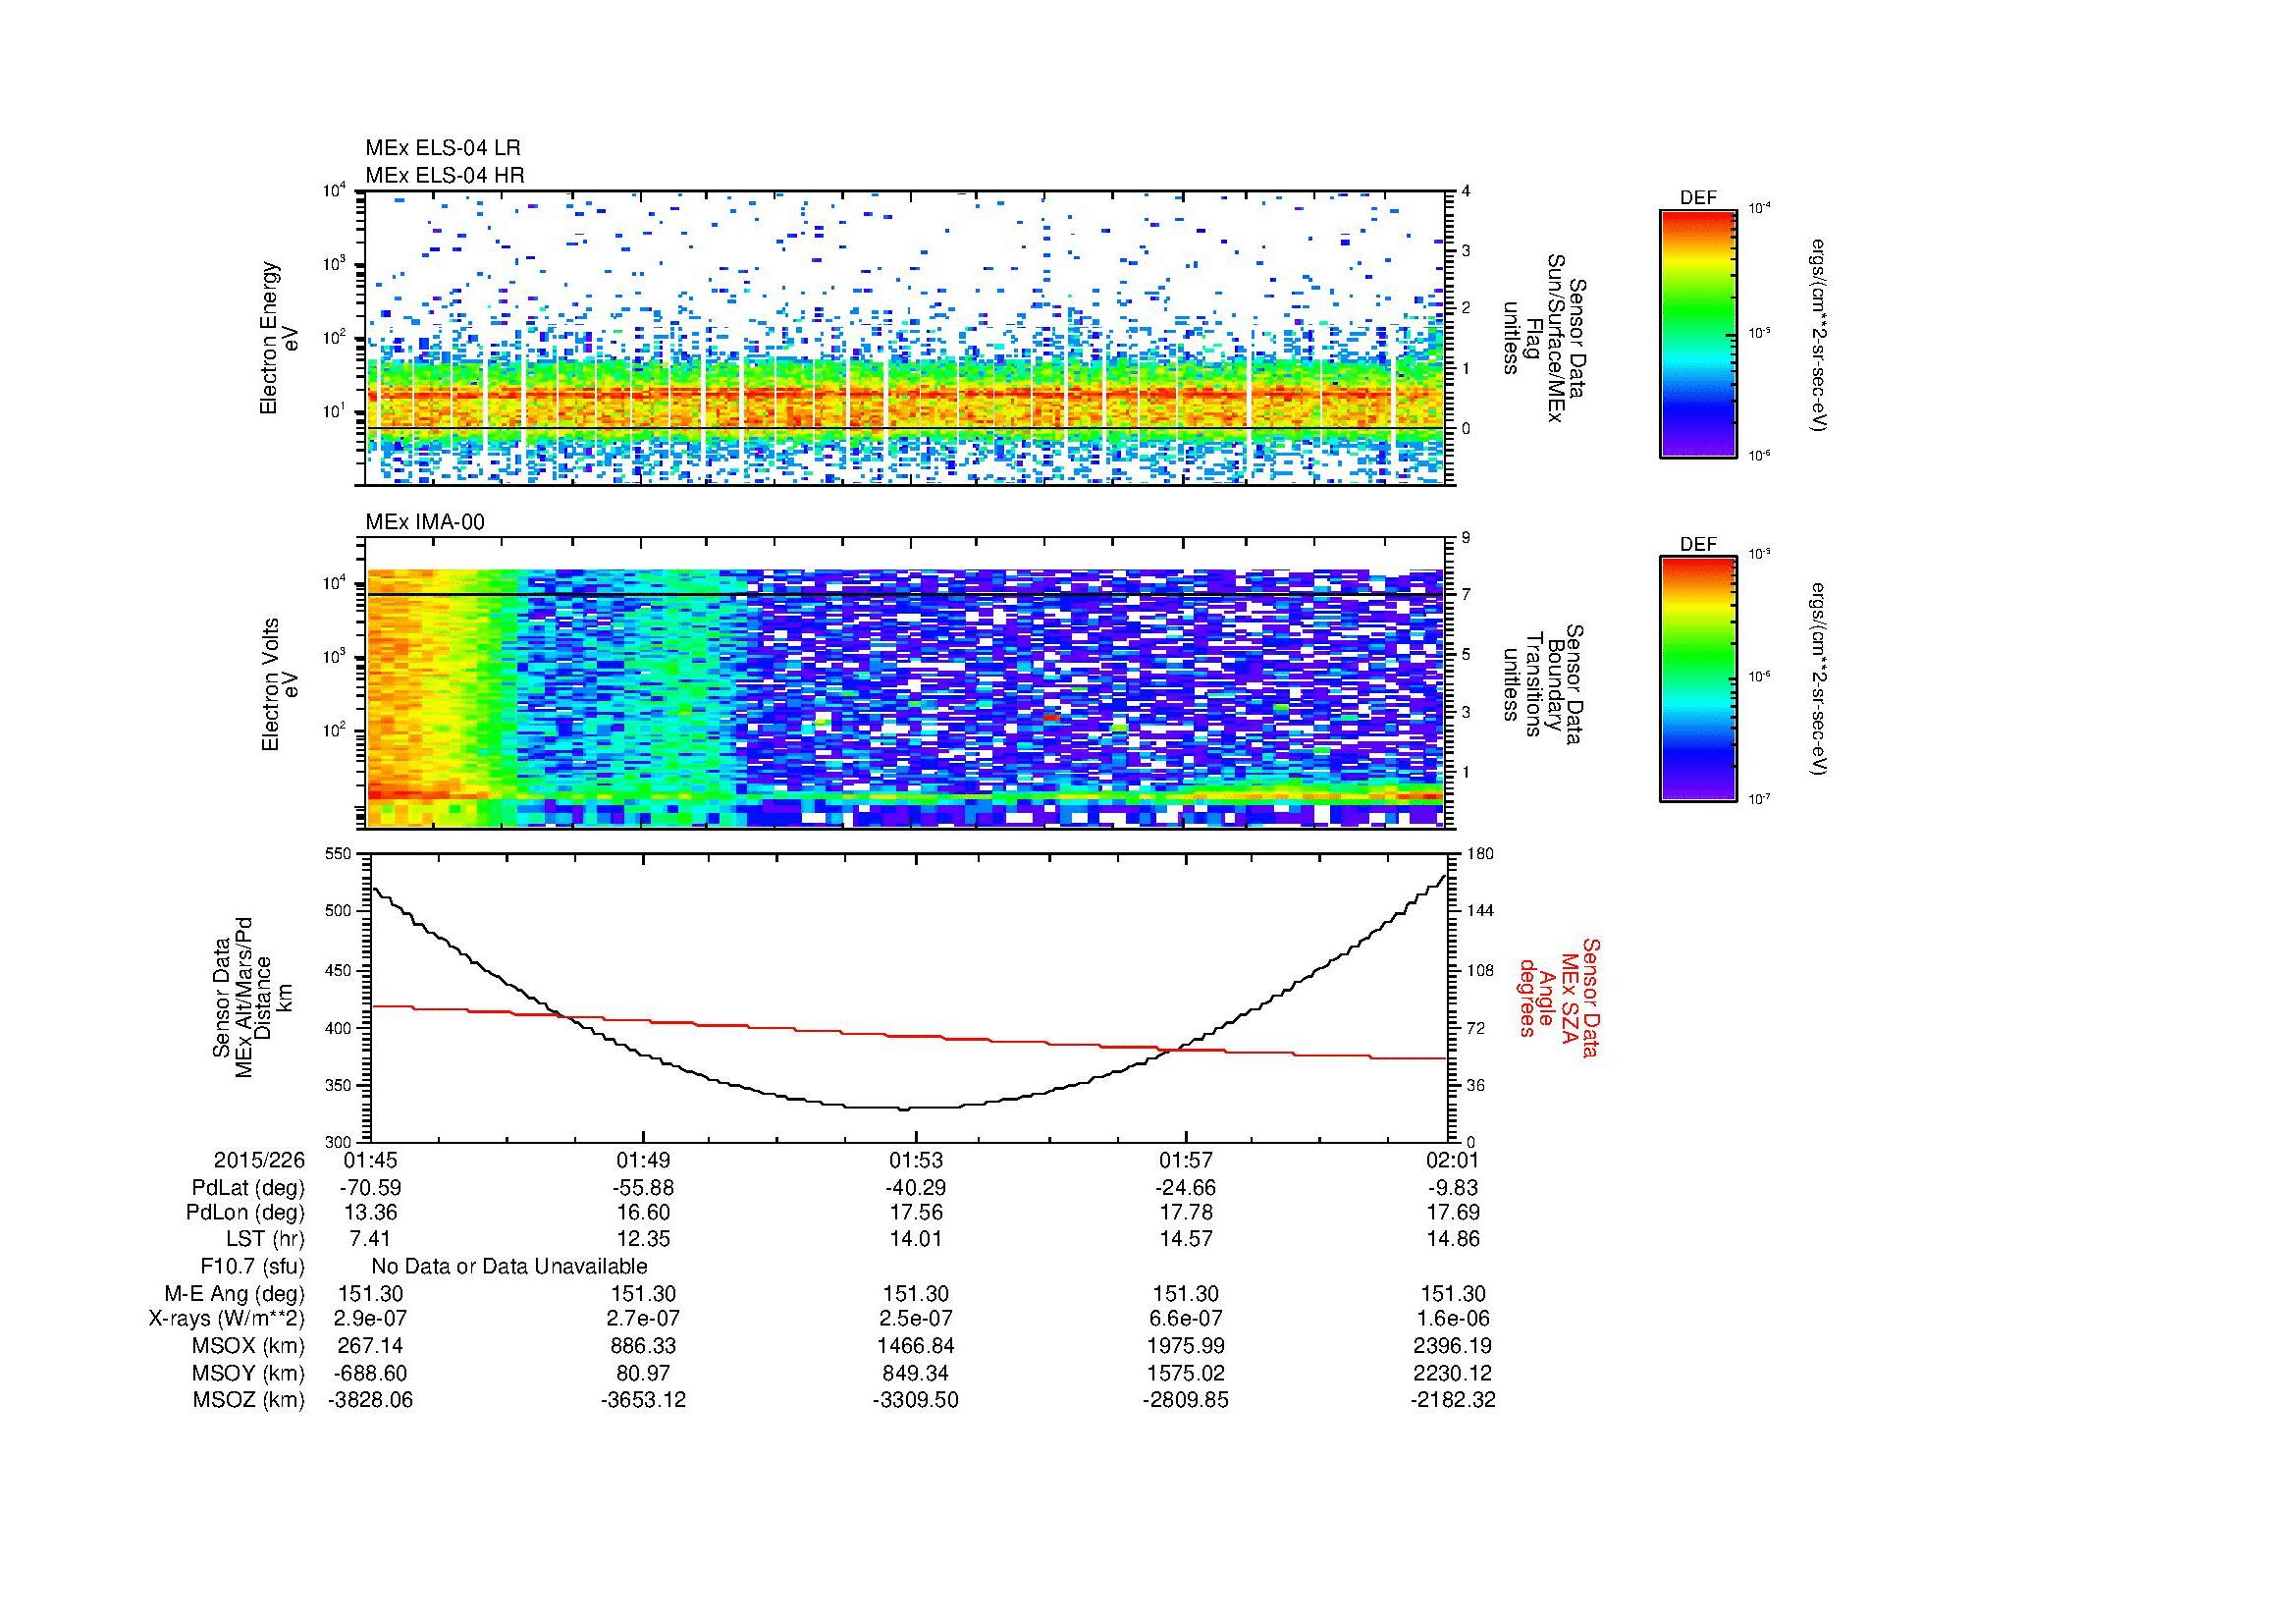
Task: Click the time tick label '01:57'
Action: [x=1186, y=1160]
